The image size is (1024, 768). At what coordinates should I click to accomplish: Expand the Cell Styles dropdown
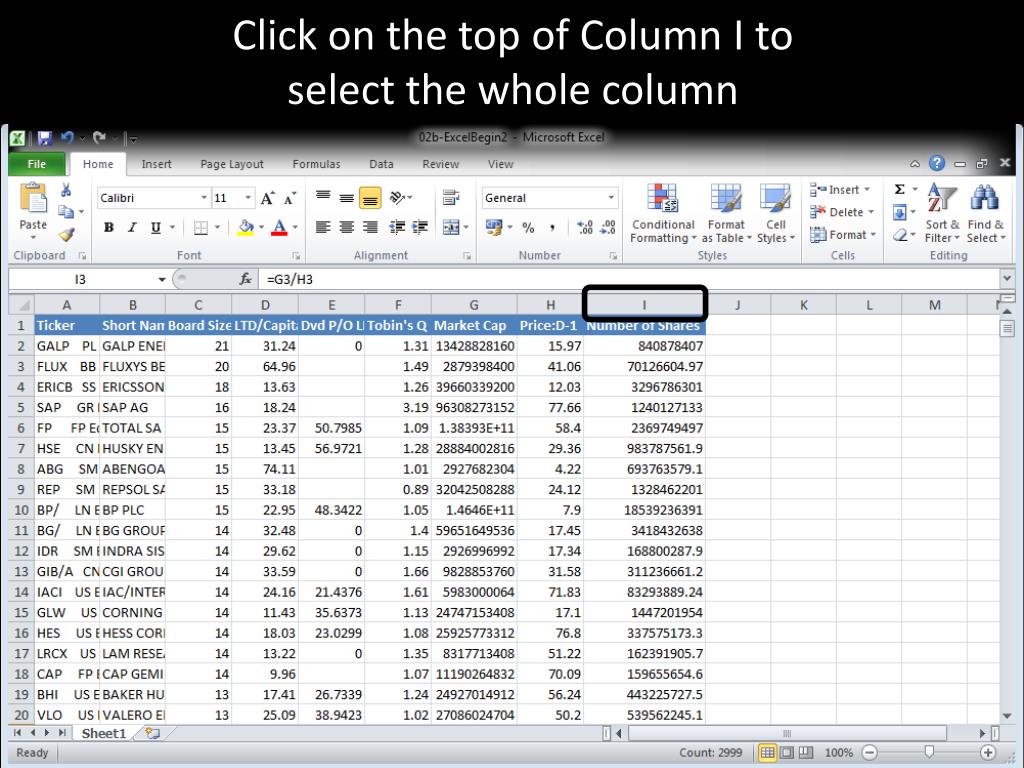pyautogui.click(x=775, y=213)
